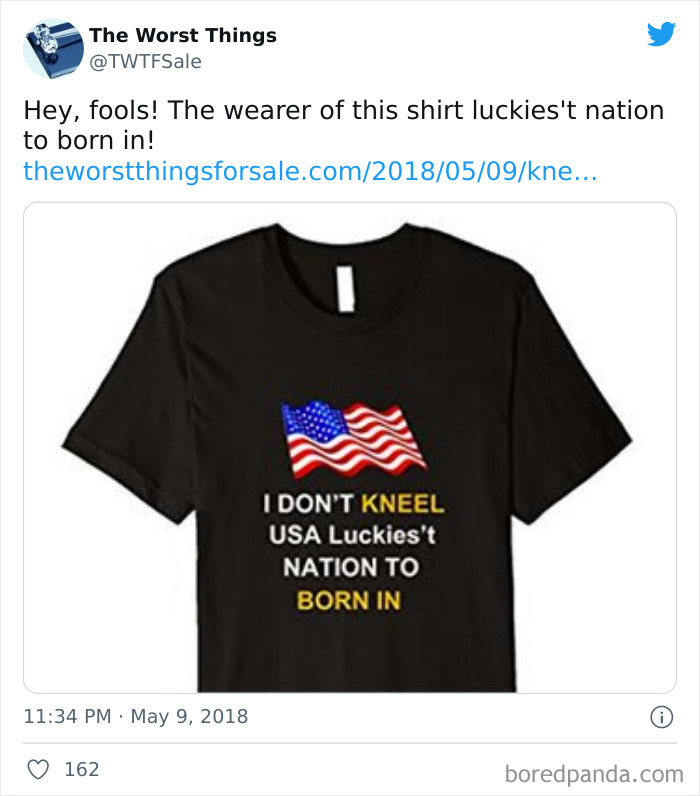Click the yellow BORN IN text on the shirt
This screenshot has height=796, width=700.
click(x=348, y=601)
